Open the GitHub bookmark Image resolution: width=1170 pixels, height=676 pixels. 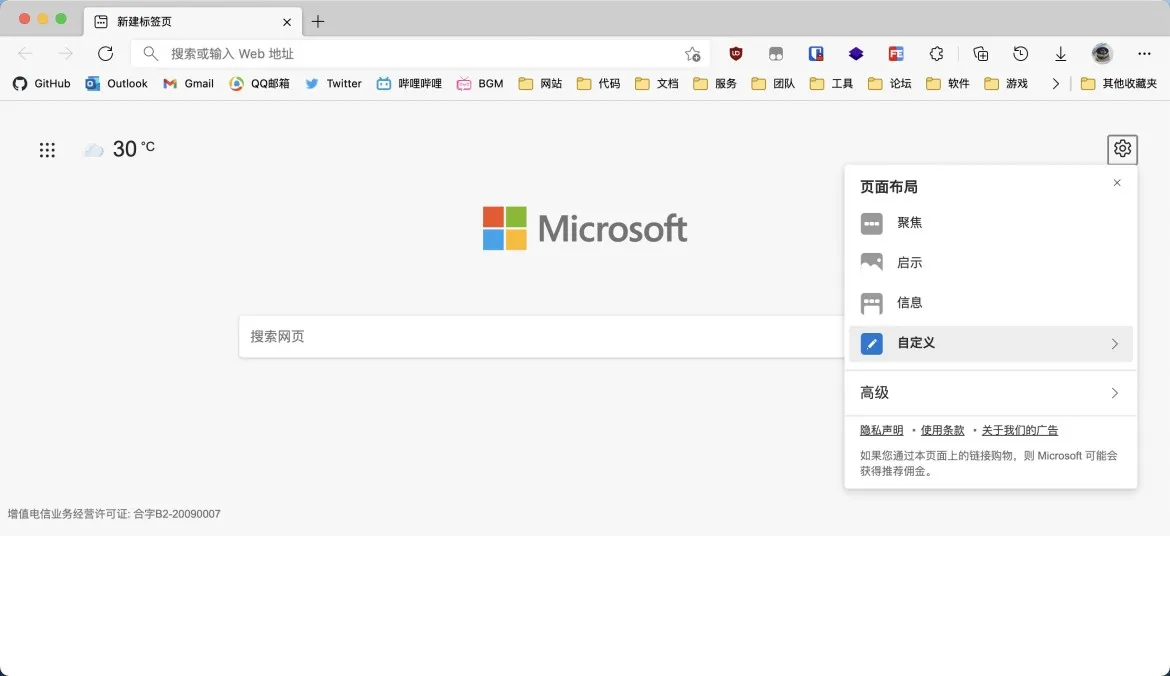click(x=42, y=84)
